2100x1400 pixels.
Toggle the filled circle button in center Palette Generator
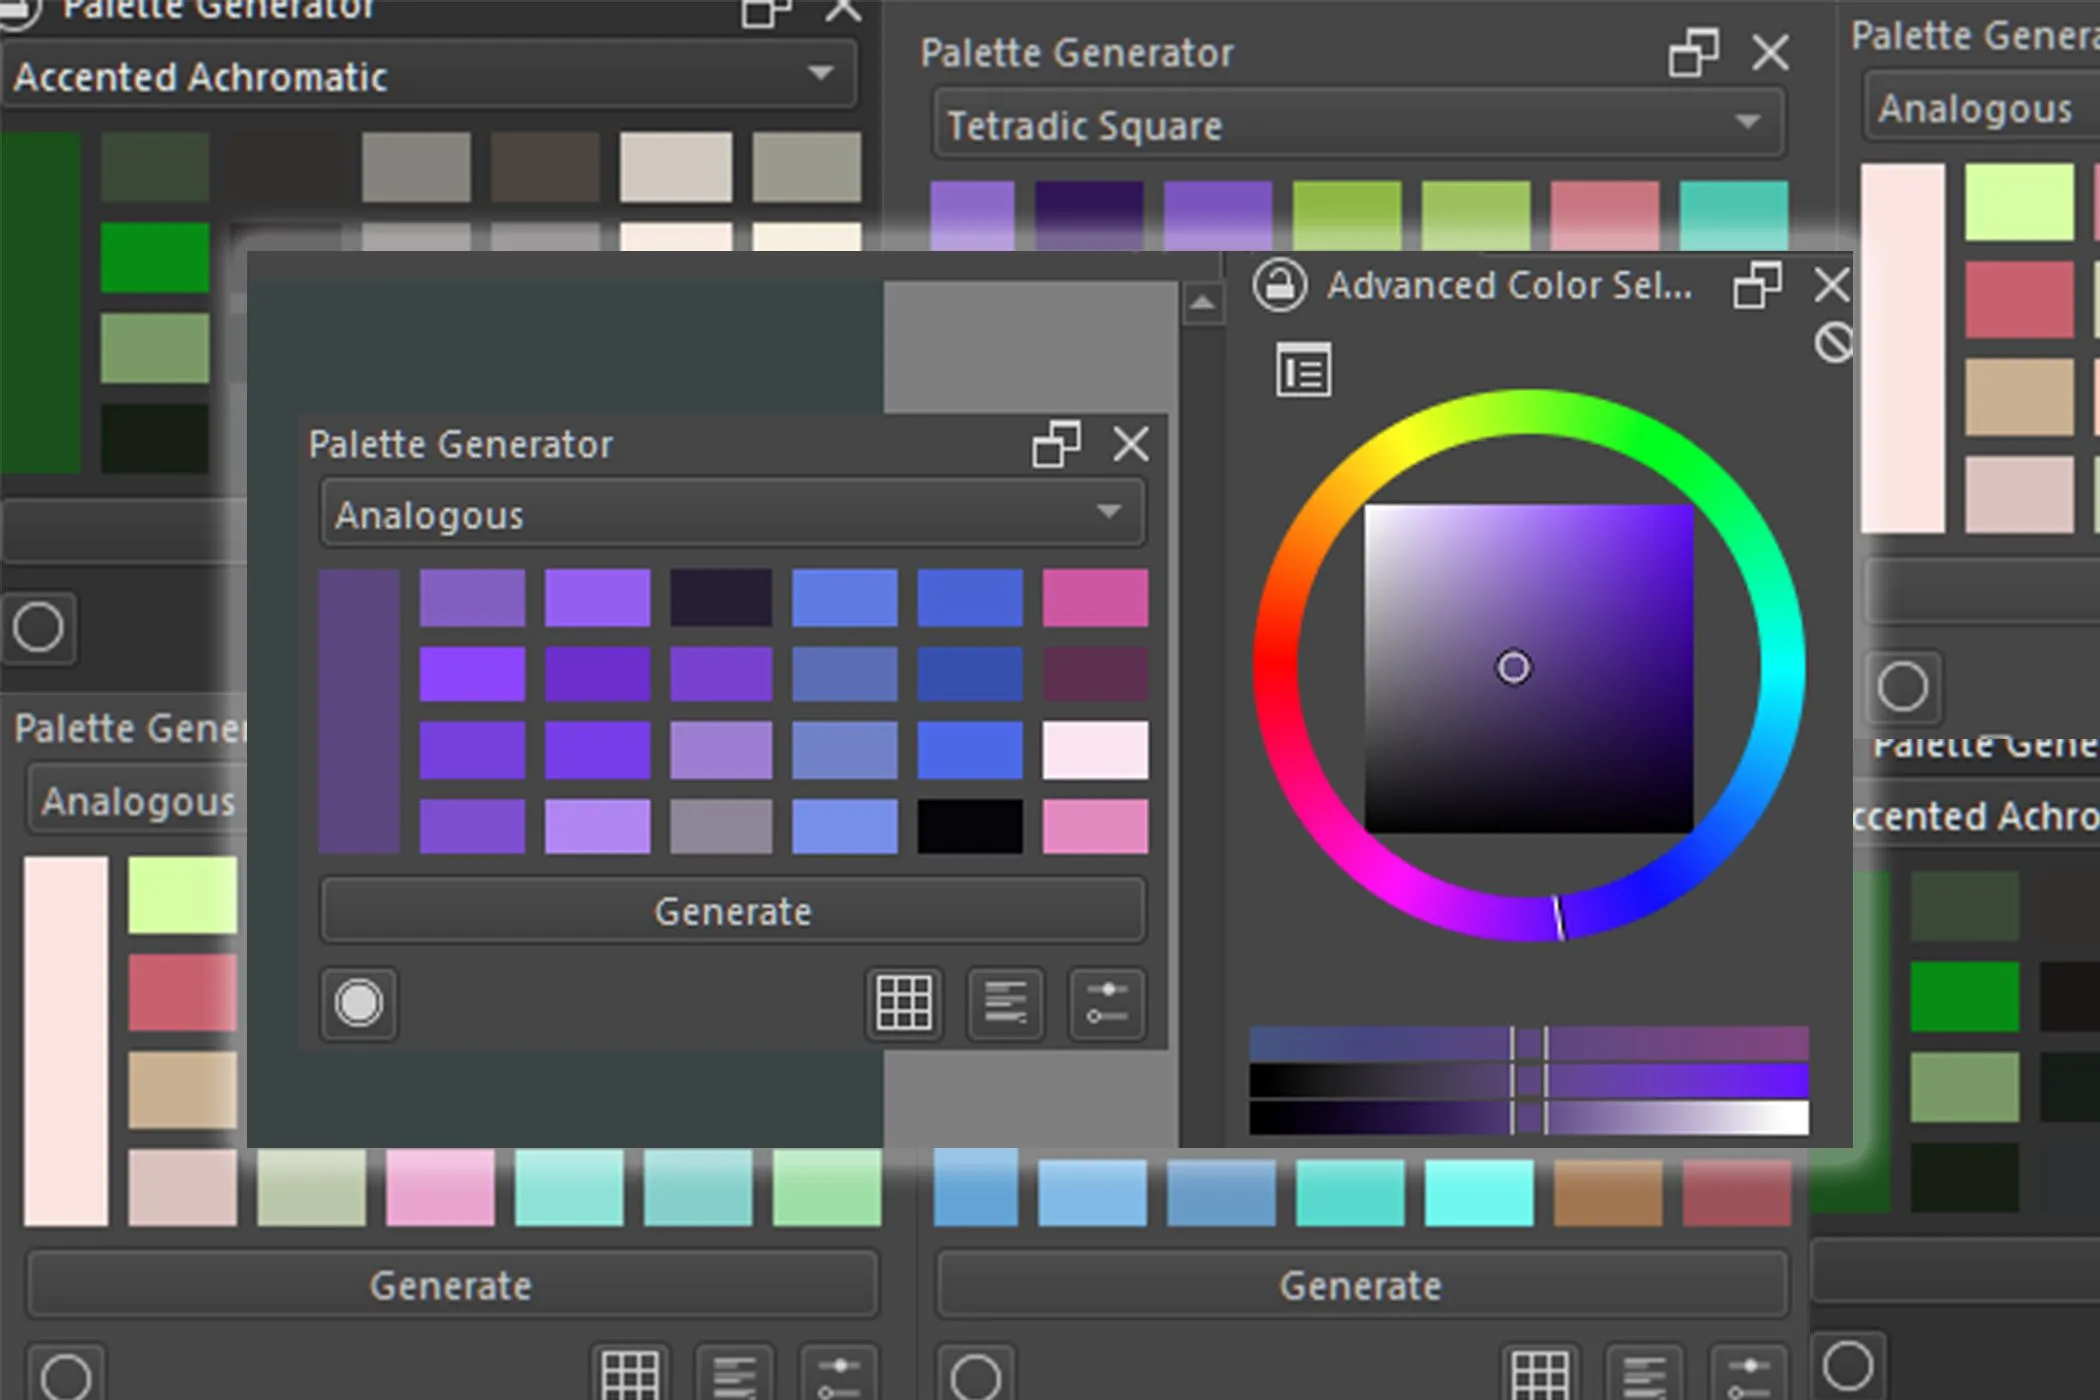click(359, 1003)
